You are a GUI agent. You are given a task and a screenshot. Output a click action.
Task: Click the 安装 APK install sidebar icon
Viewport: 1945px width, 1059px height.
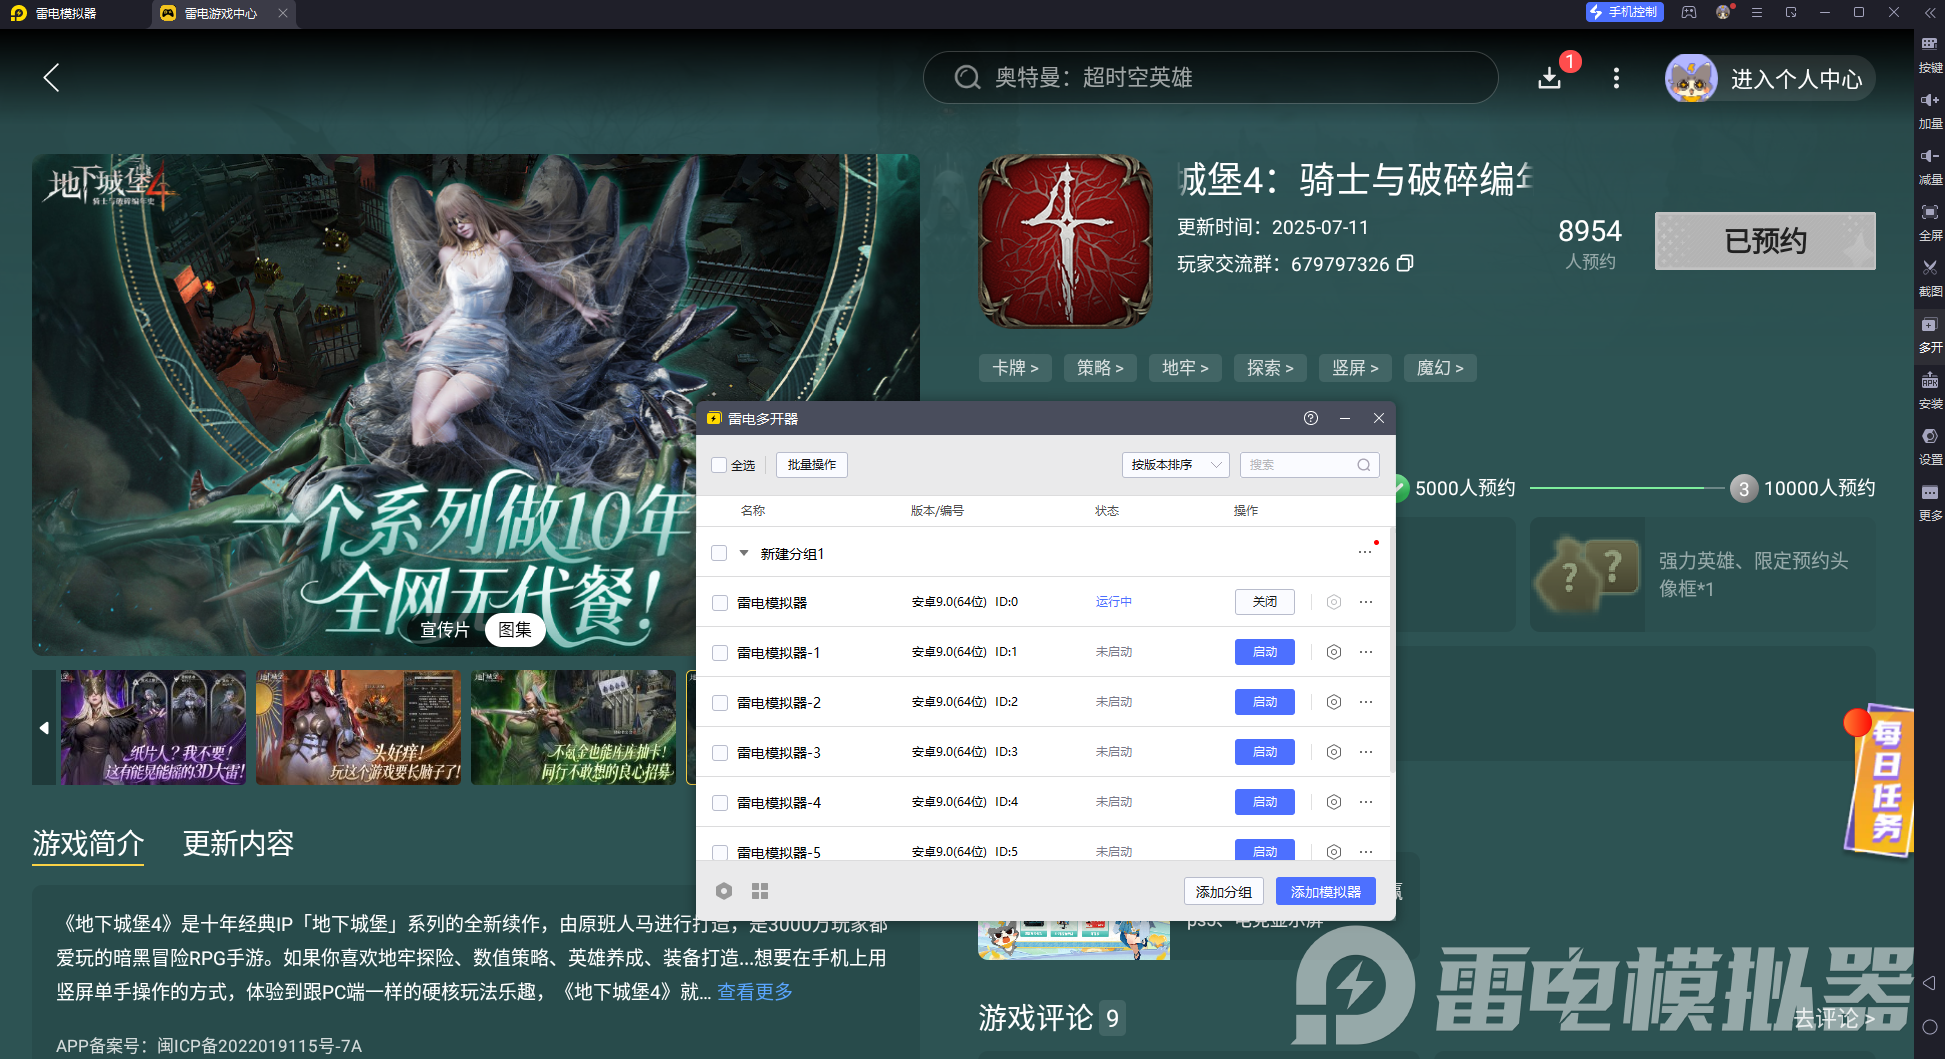1930,389
